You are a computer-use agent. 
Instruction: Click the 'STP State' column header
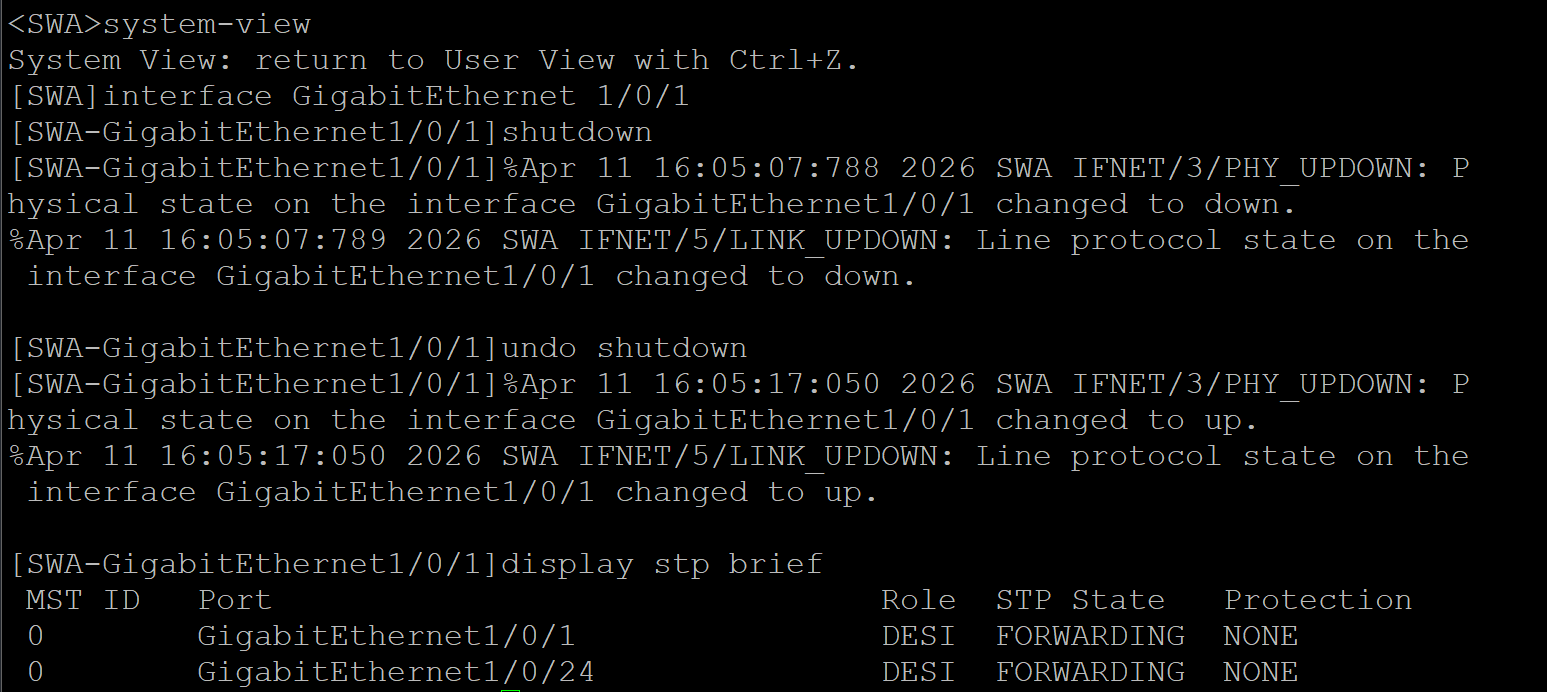pyautogui.click(x=1080, y=600)
